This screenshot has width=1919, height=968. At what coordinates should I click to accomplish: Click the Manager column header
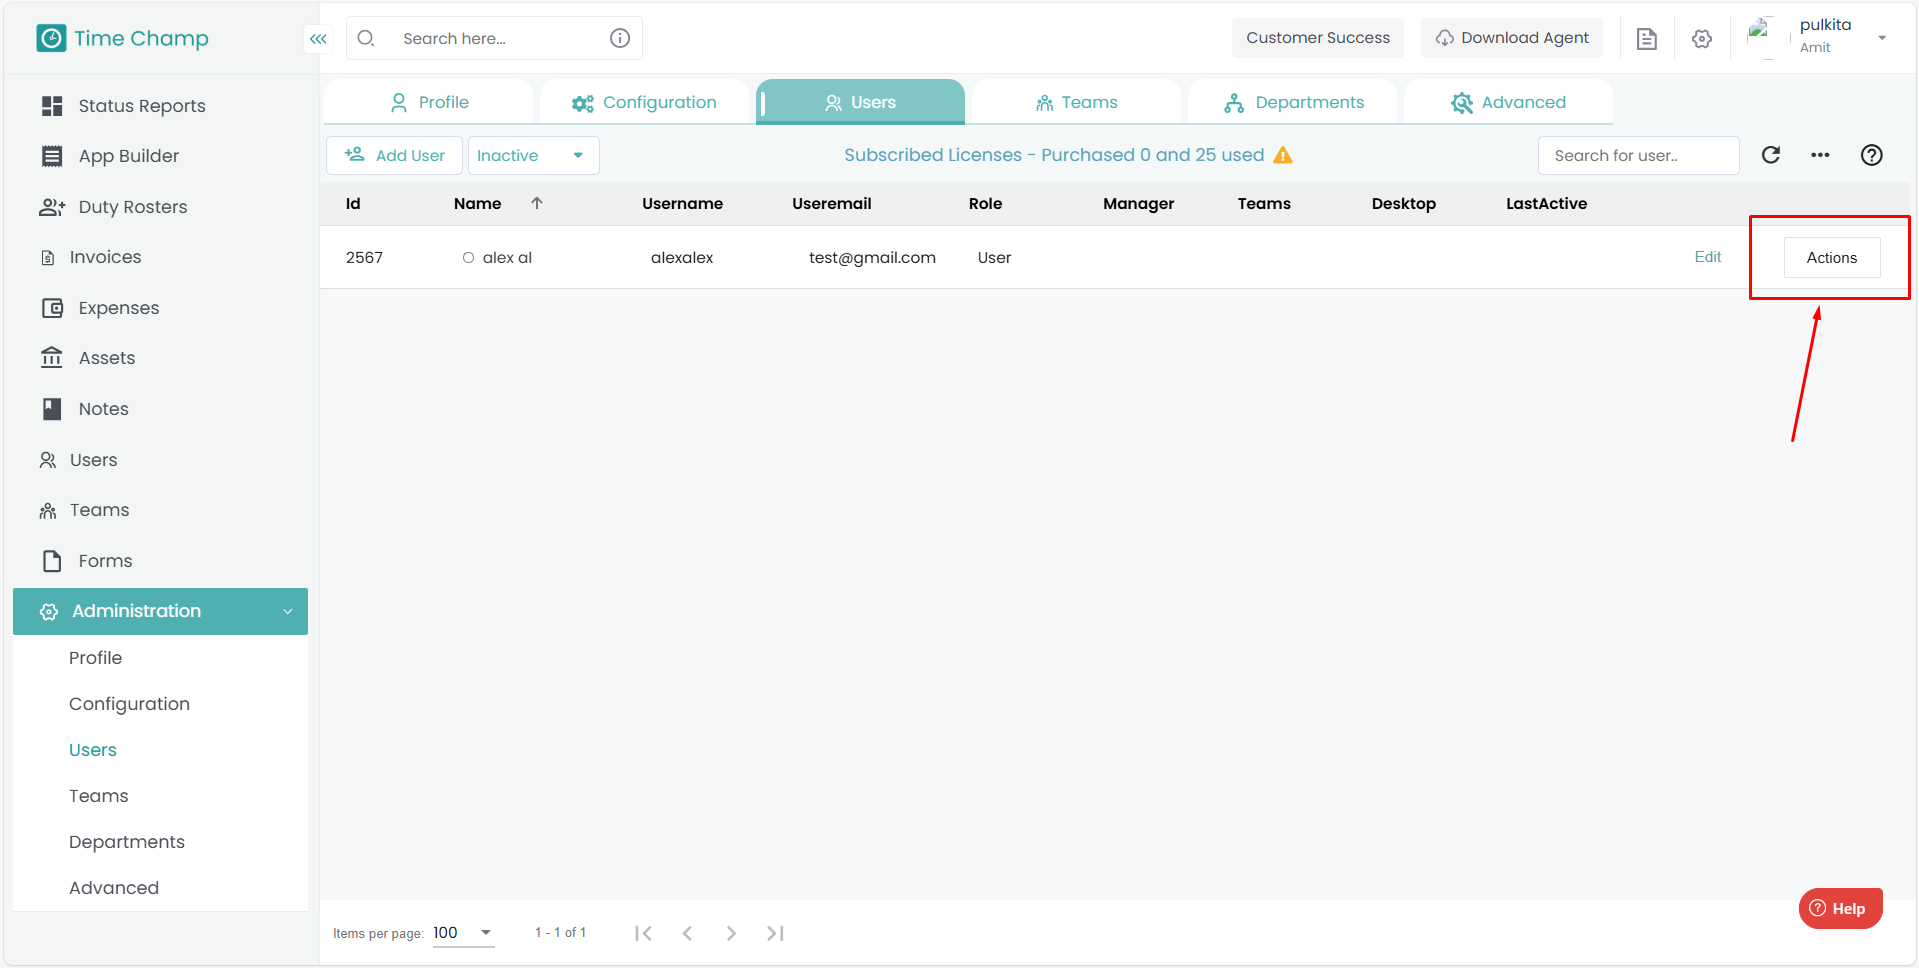(1139, 203)
